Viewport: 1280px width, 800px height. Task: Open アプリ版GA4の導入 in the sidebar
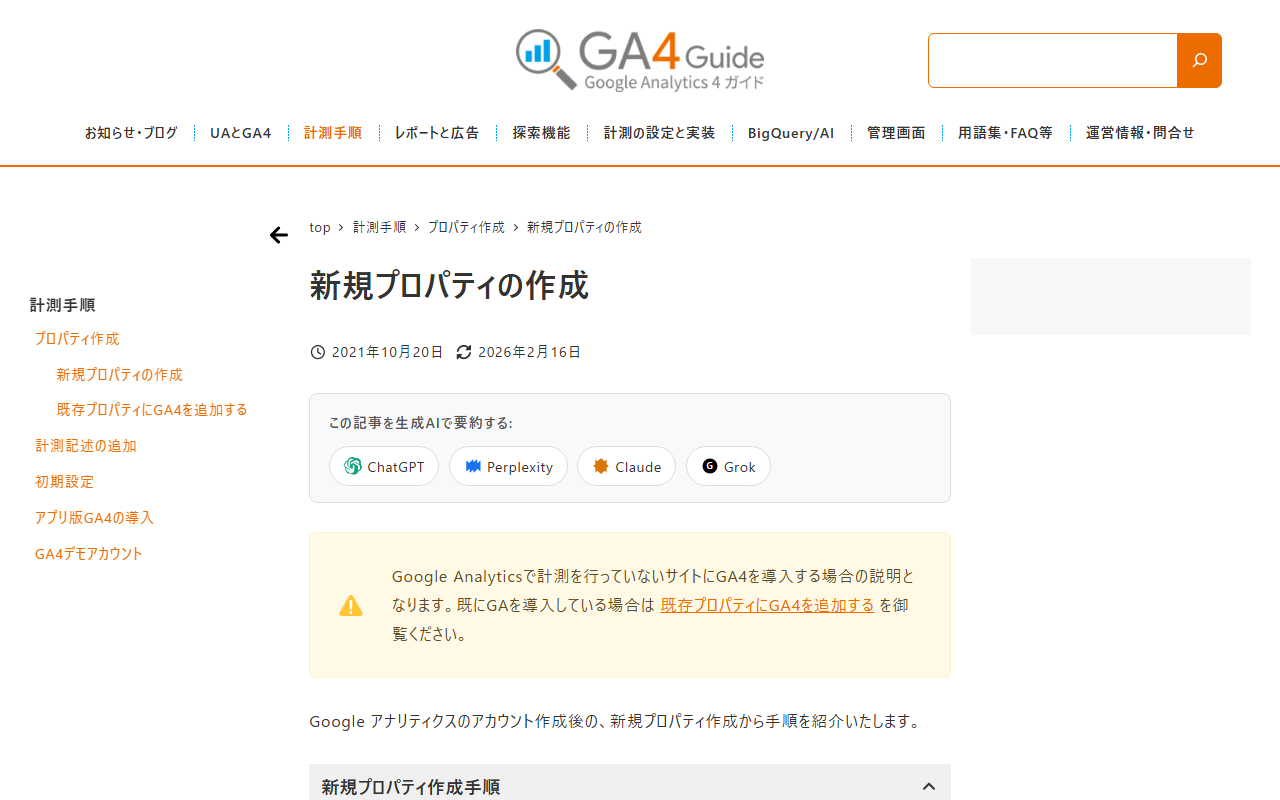point(94,518)
